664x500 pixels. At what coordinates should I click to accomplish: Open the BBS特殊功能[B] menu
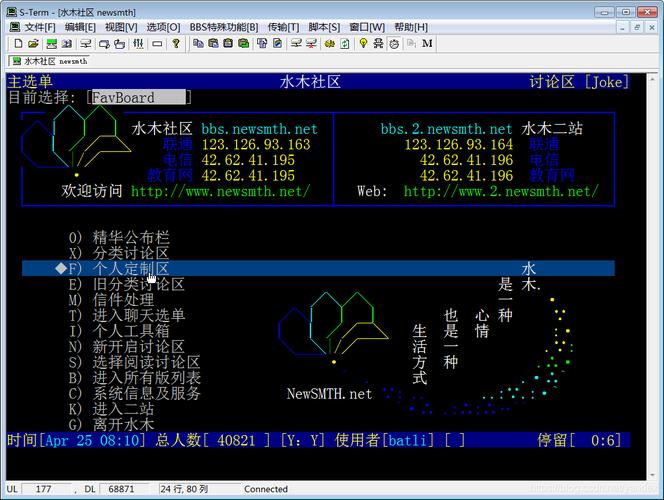coord(224,27)
